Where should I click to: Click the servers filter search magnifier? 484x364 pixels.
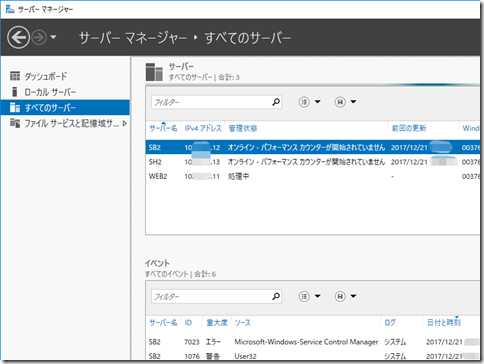click(276, 102)
